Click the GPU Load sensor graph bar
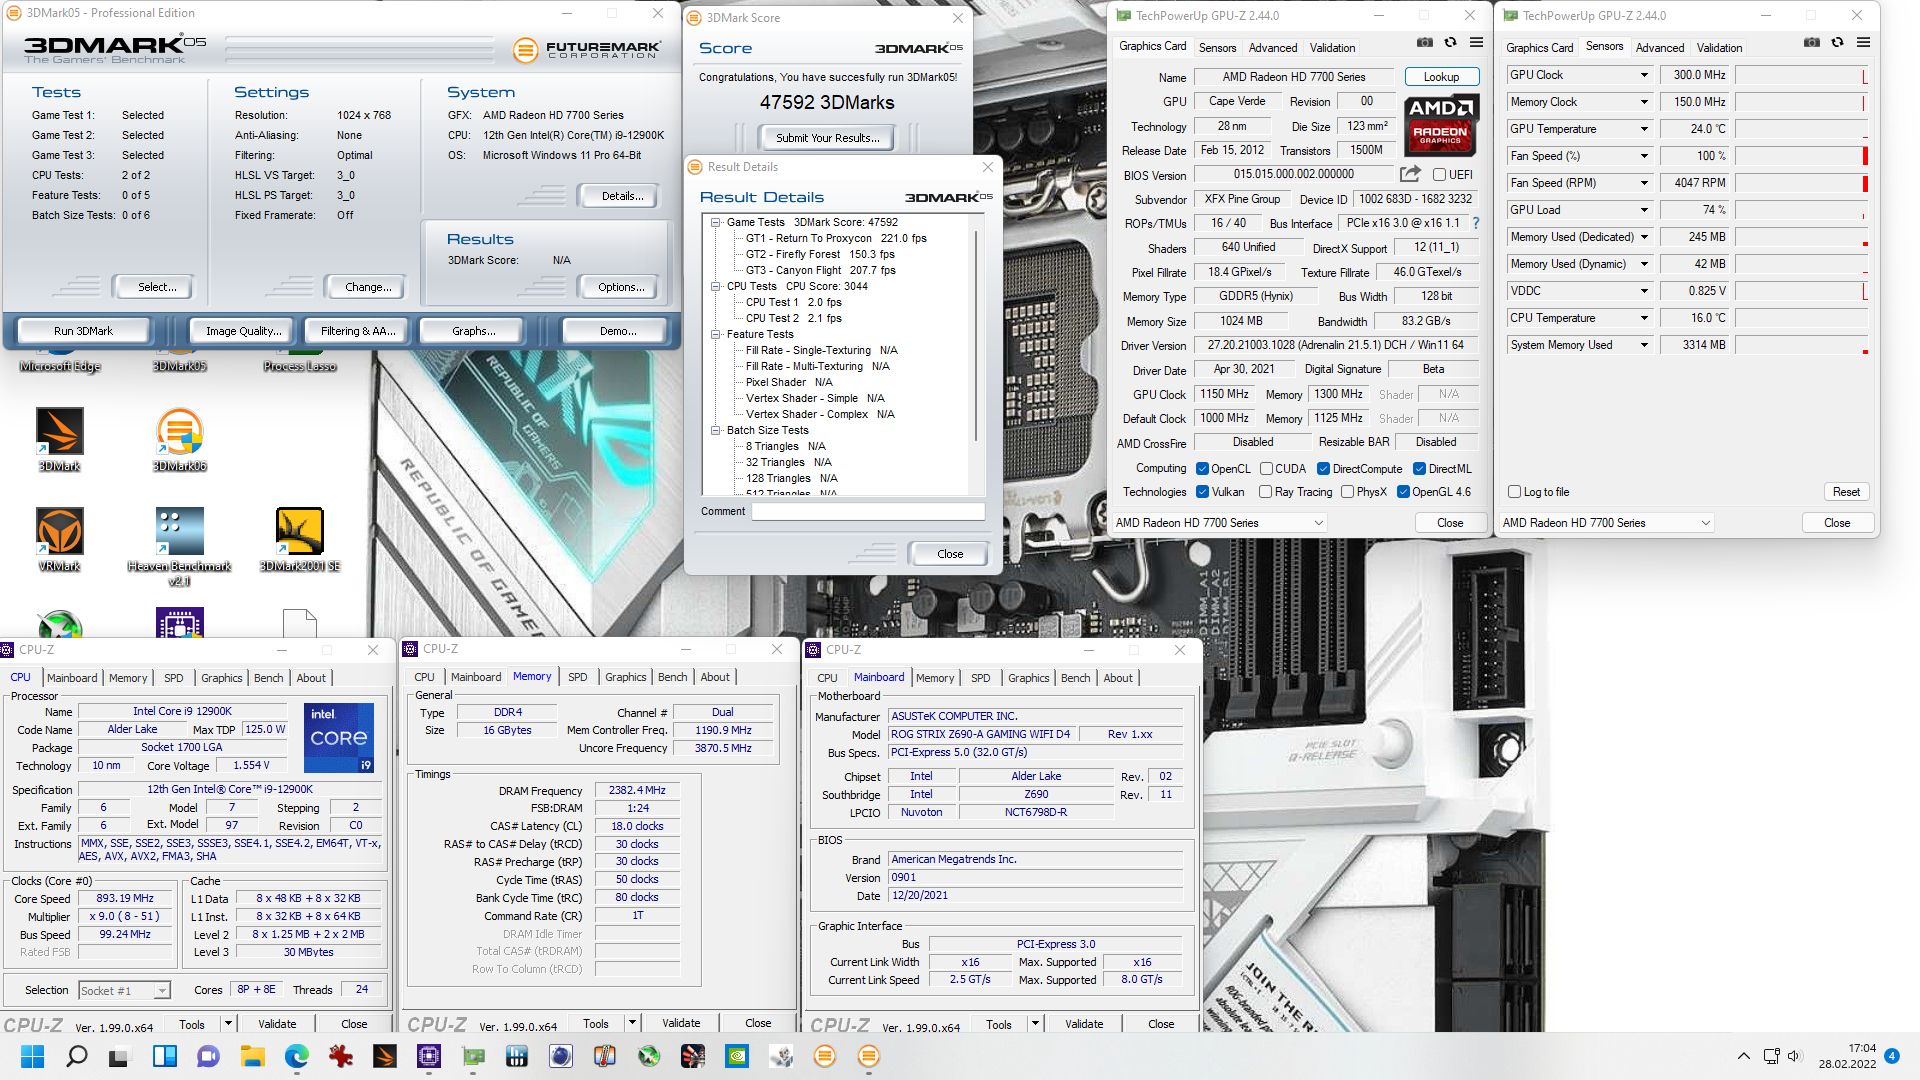 pyautogui.click(x=1802, y=210)
